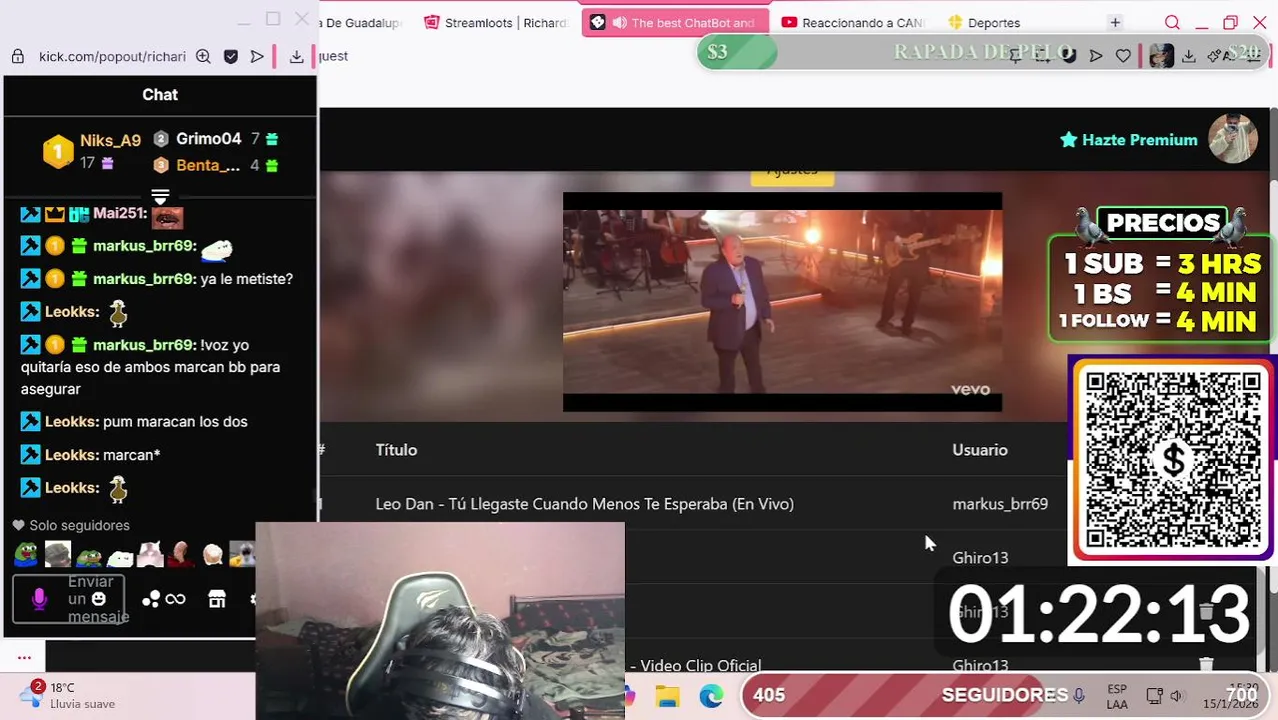
Task: Open the emoji picker in chat input
Action: (x=98, y=599)
